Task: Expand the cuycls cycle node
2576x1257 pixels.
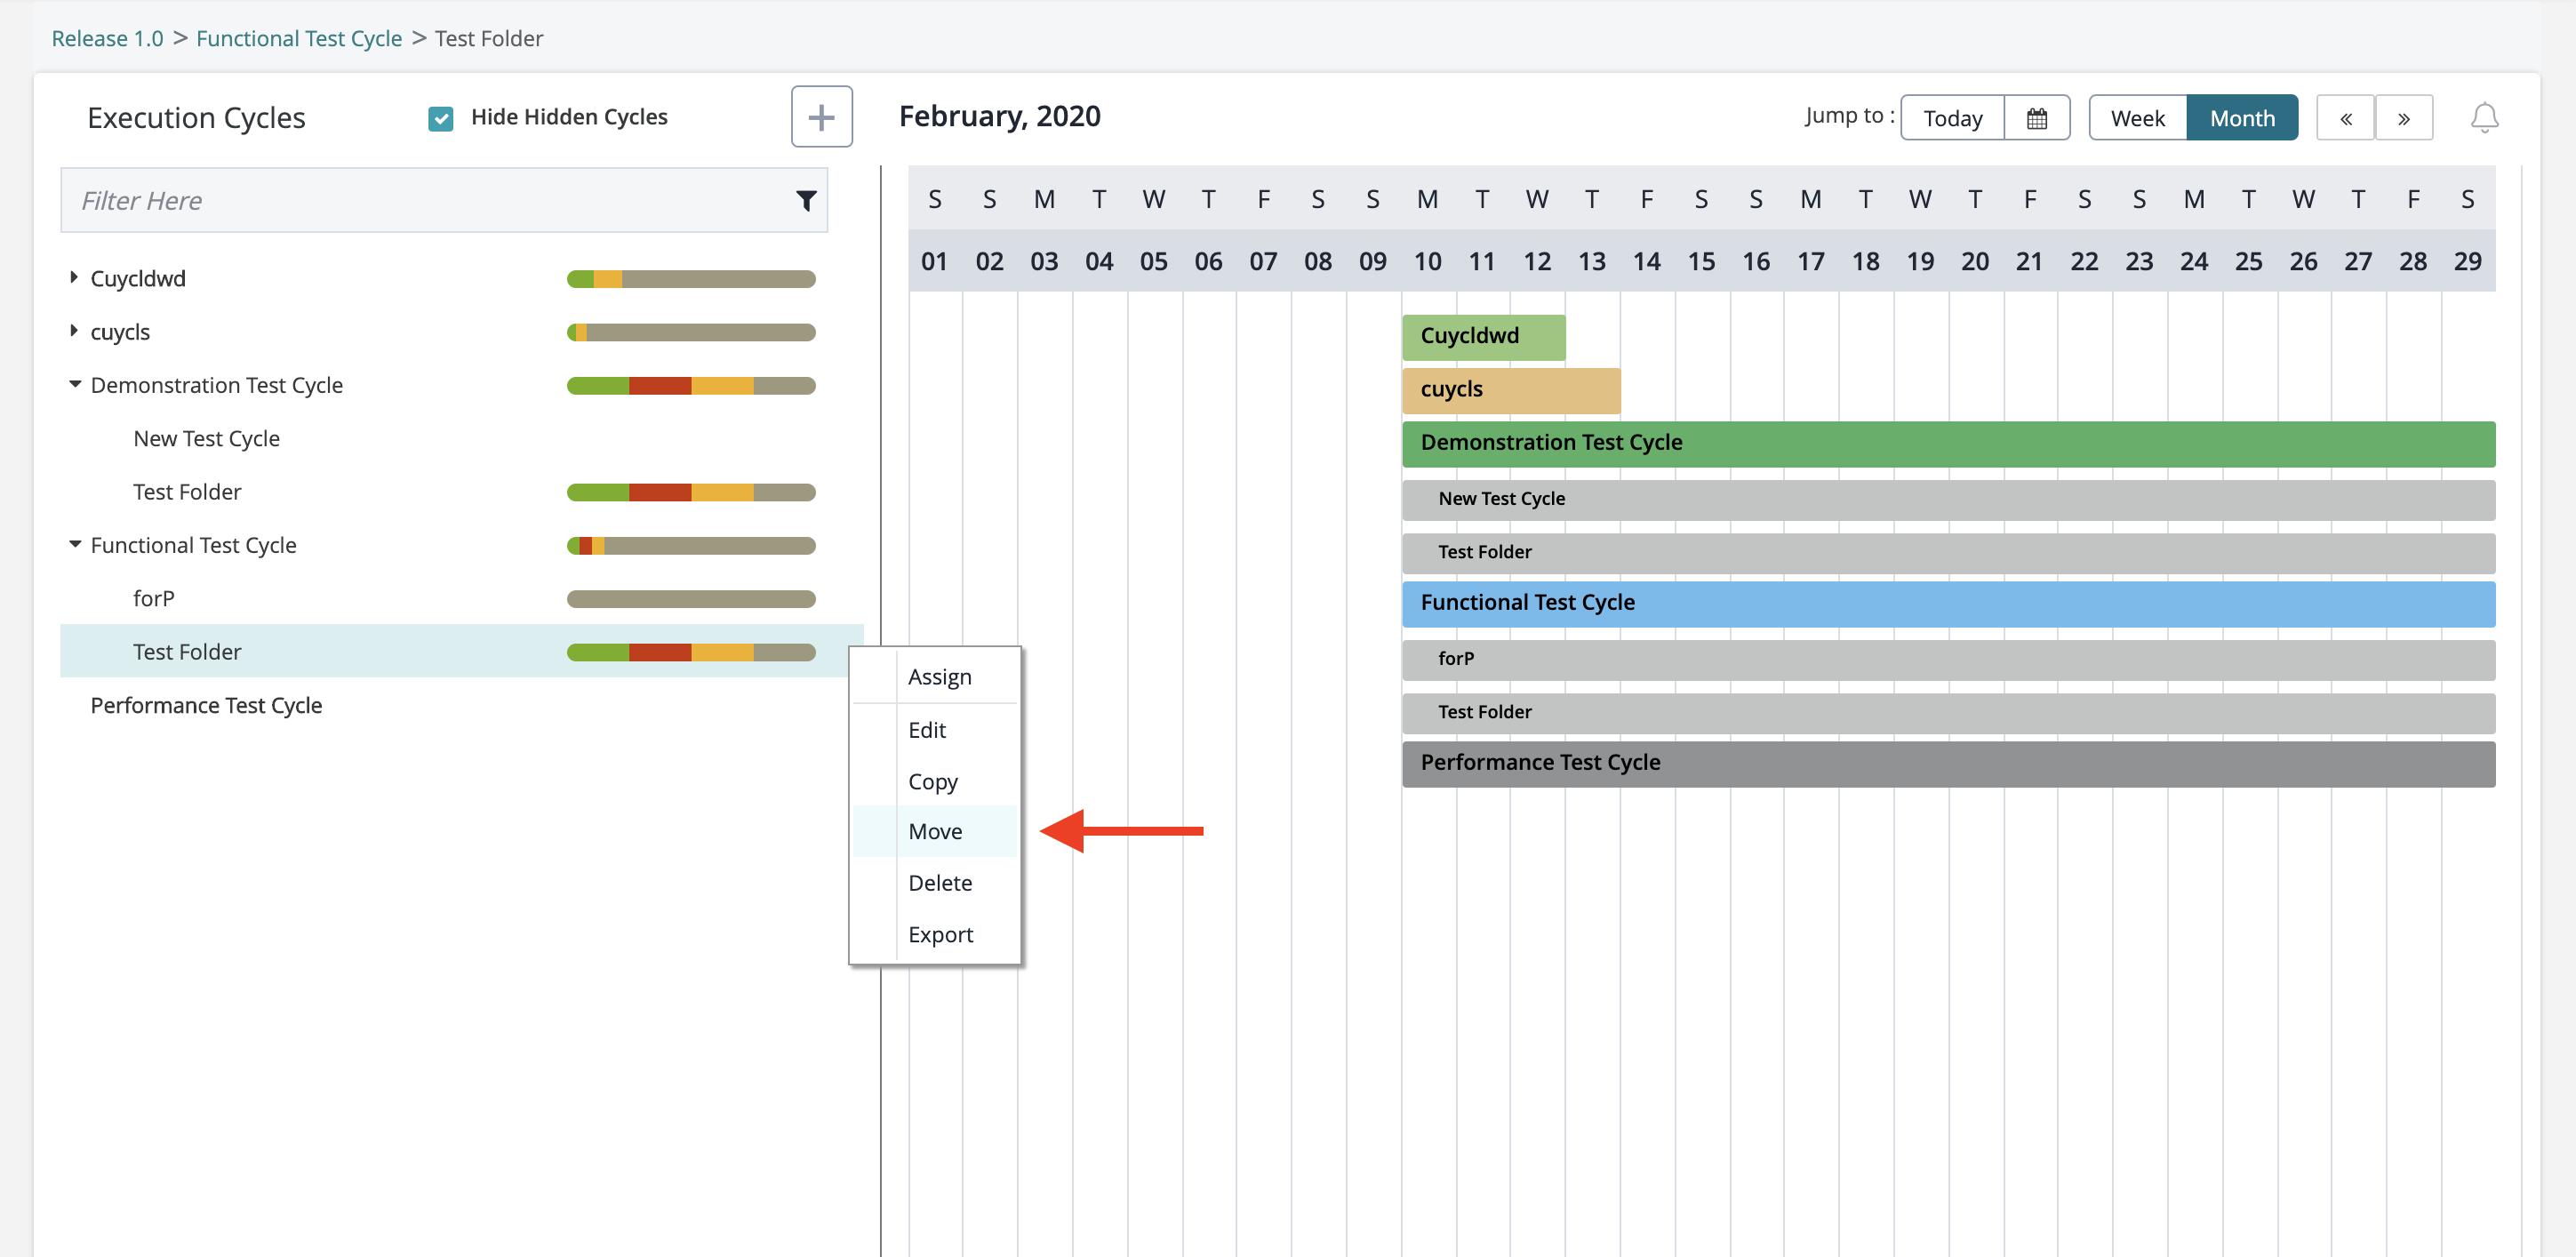Action: pos(74,331)
